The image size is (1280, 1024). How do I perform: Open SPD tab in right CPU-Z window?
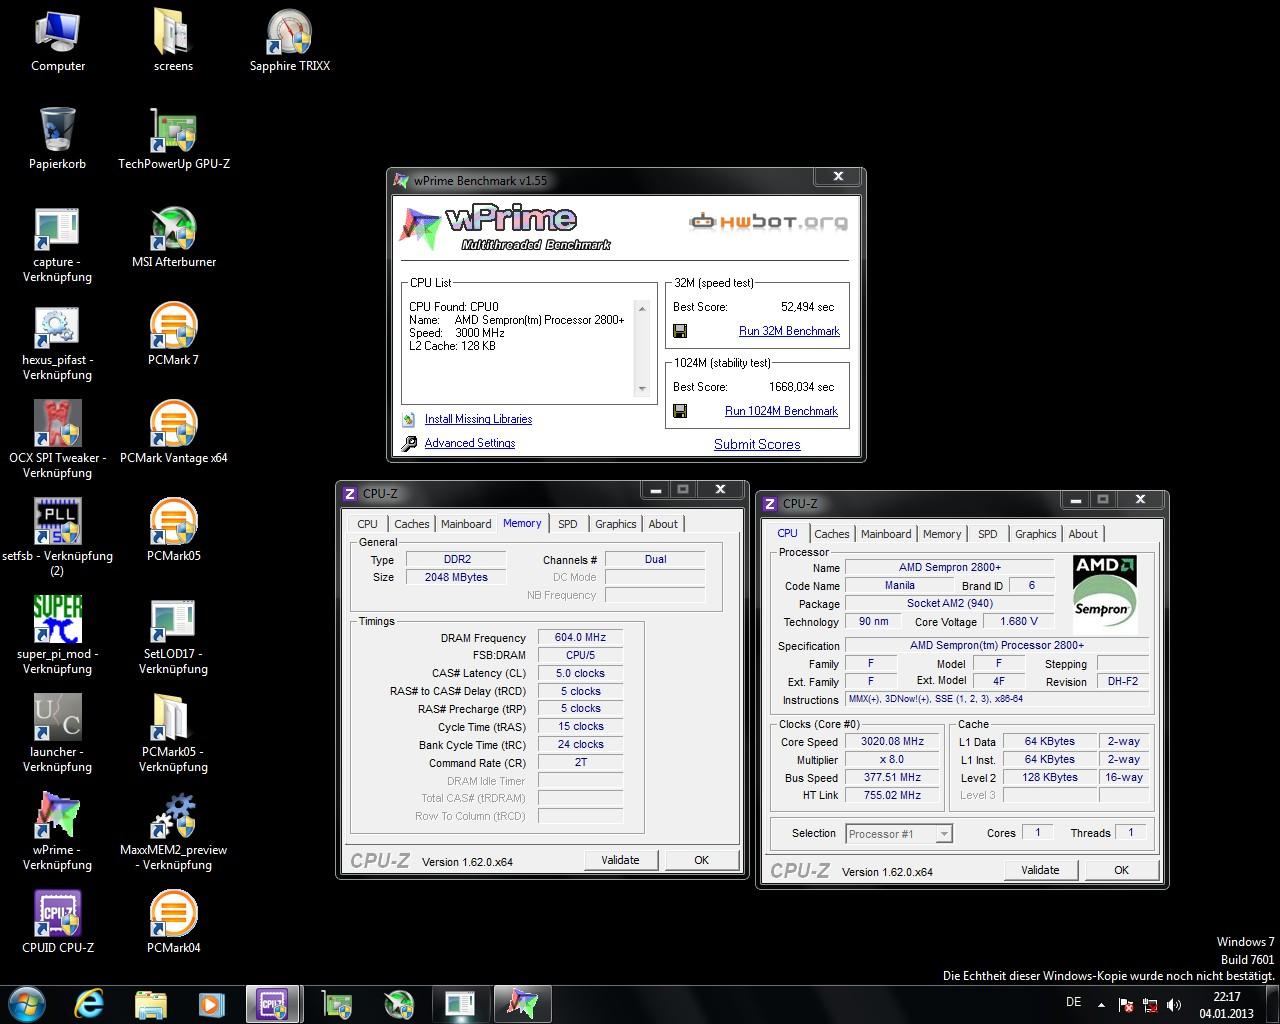988,534
